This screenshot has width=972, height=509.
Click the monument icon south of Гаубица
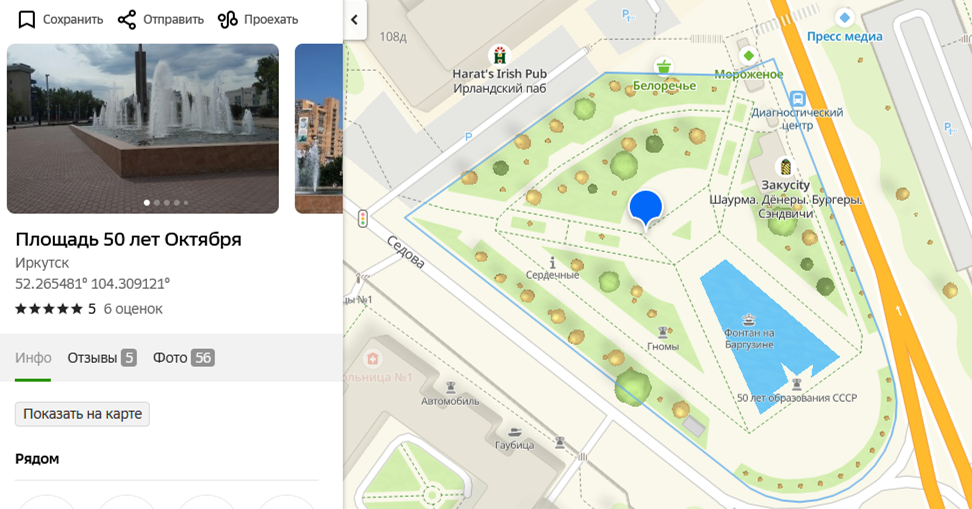click(x=560, y=442)
